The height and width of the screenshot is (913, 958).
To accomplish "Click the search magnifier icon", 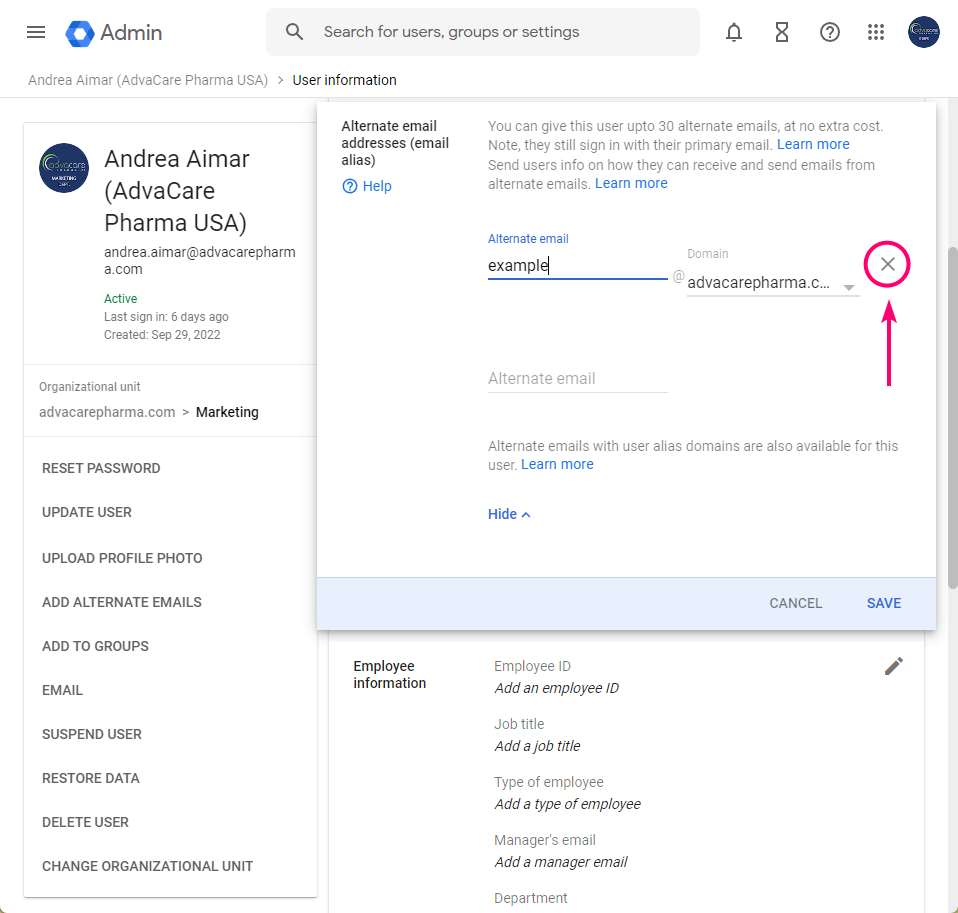I will click(x=294, y=32).
